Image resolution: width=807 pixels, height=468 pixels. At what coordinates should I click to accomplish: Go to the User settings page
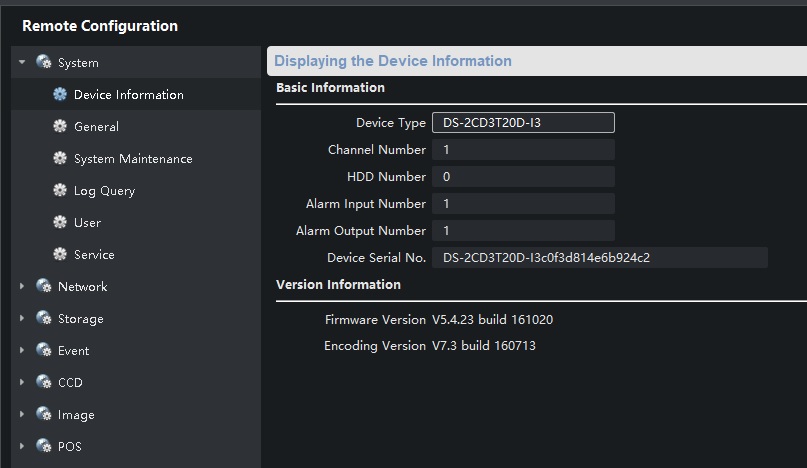(87, 223)
